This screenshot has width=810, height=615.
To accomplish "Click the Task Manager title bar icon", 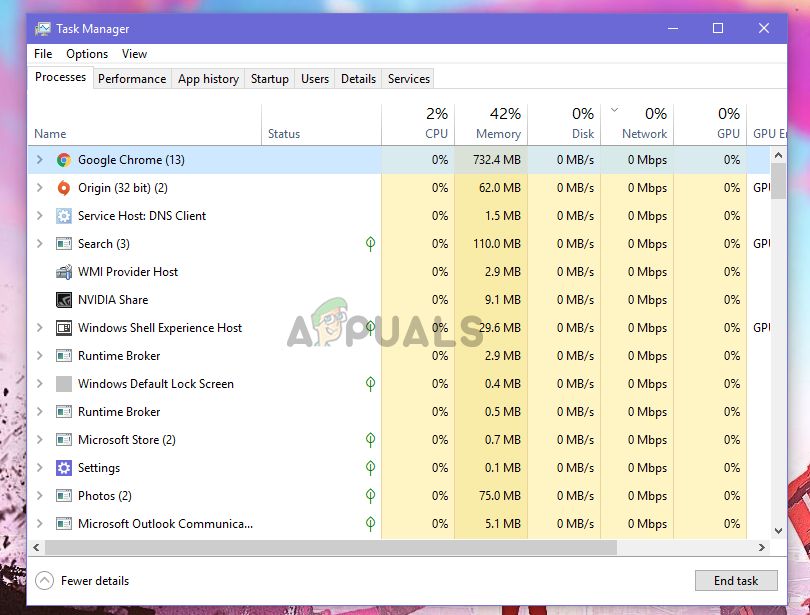I will [x=43, y=29].
